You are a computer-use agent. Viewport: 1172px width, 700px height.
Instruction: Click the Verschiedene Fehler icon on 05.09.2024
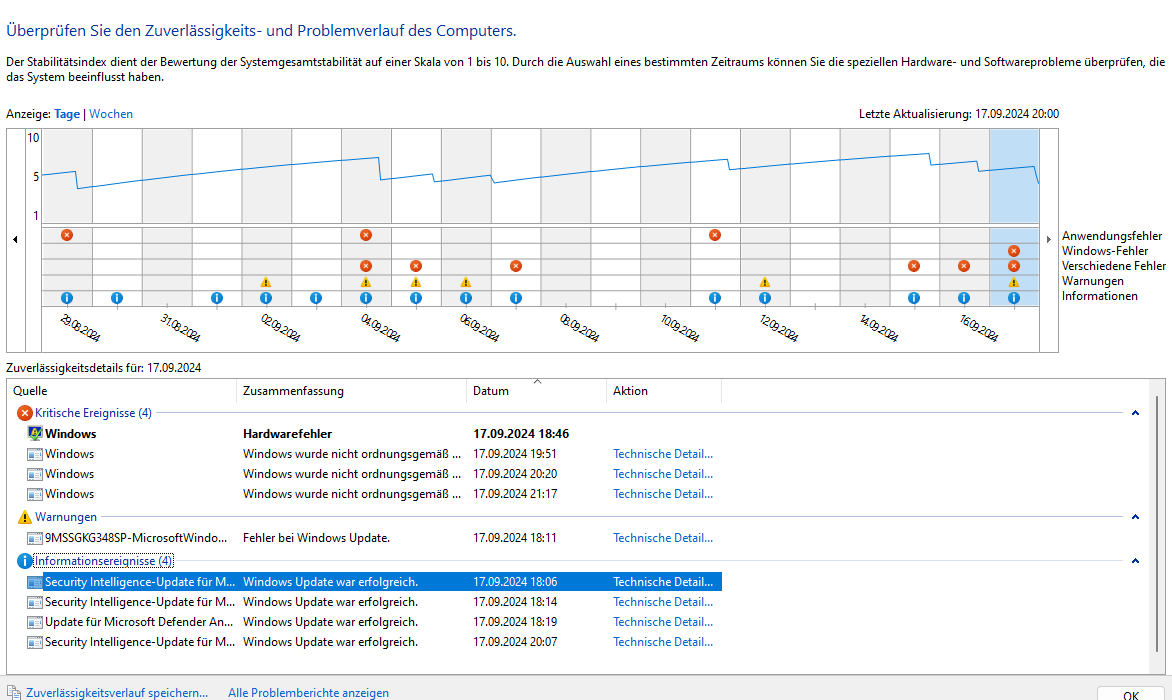click(x=416, y=266)
